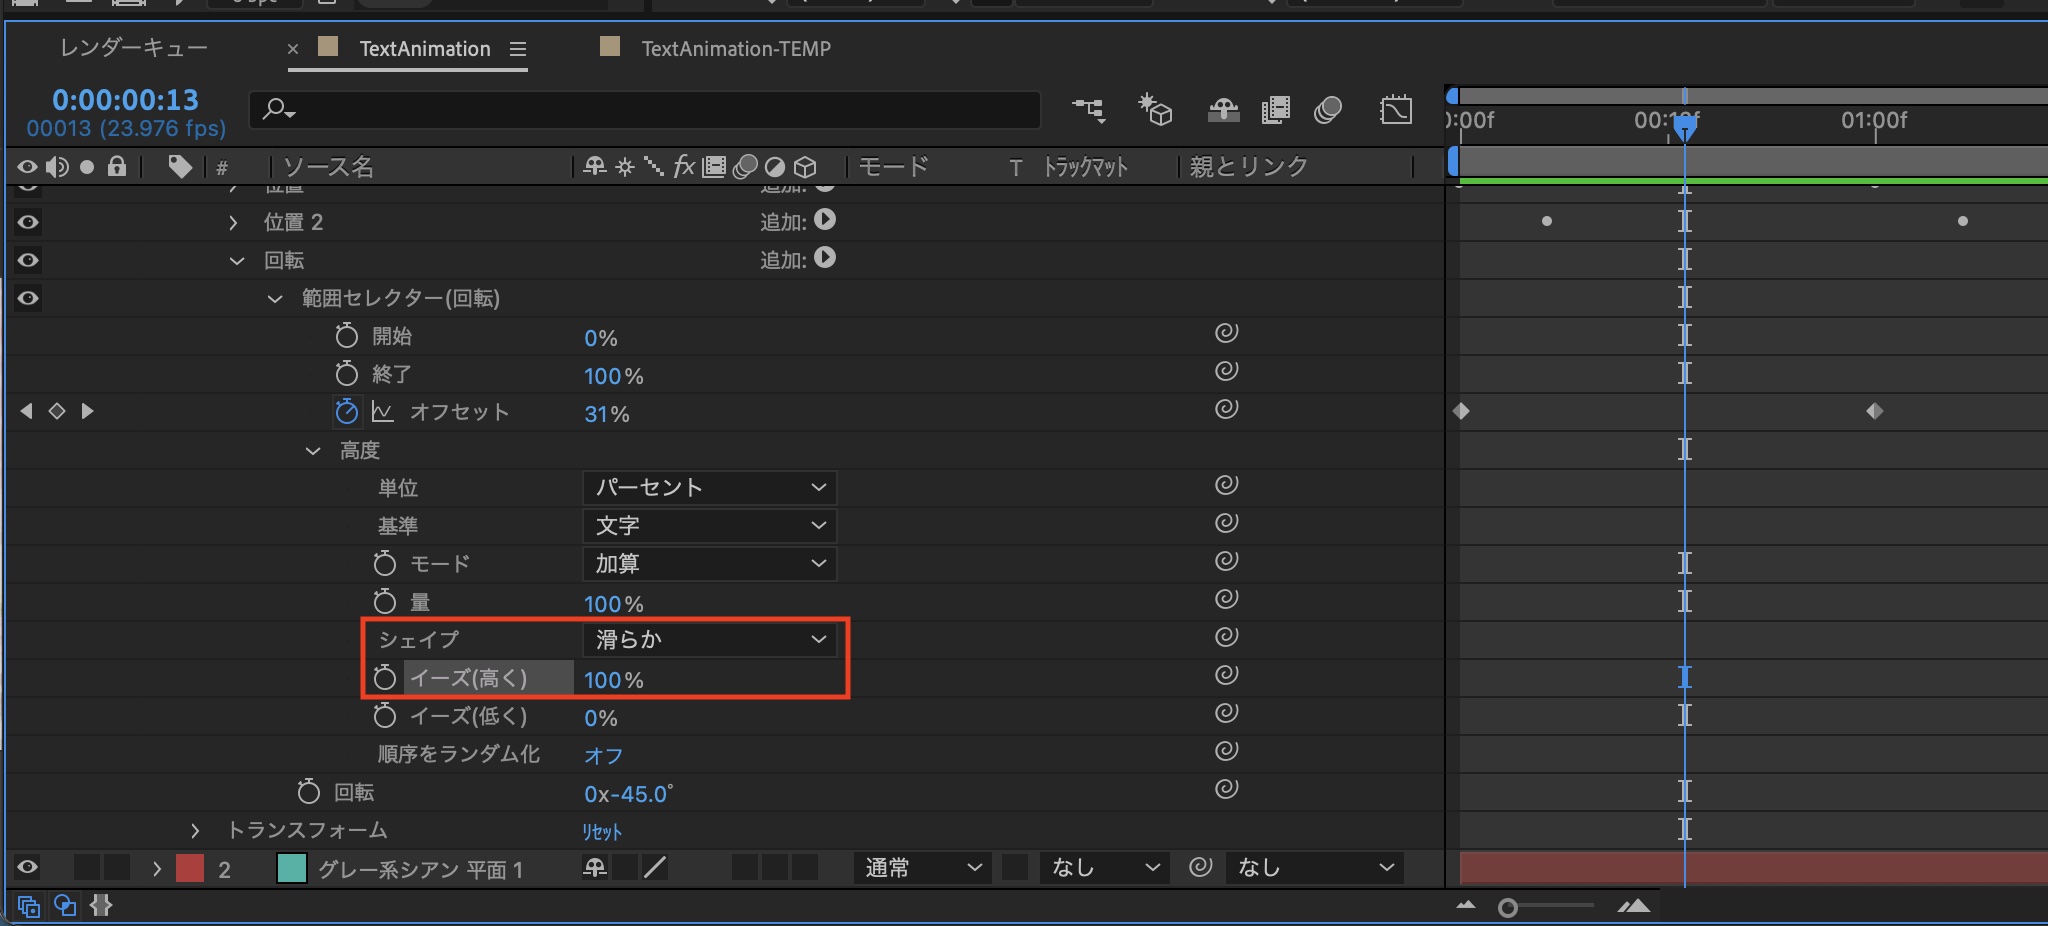
Task: Hide the 位置 2 animator
Action: (28, 222)
